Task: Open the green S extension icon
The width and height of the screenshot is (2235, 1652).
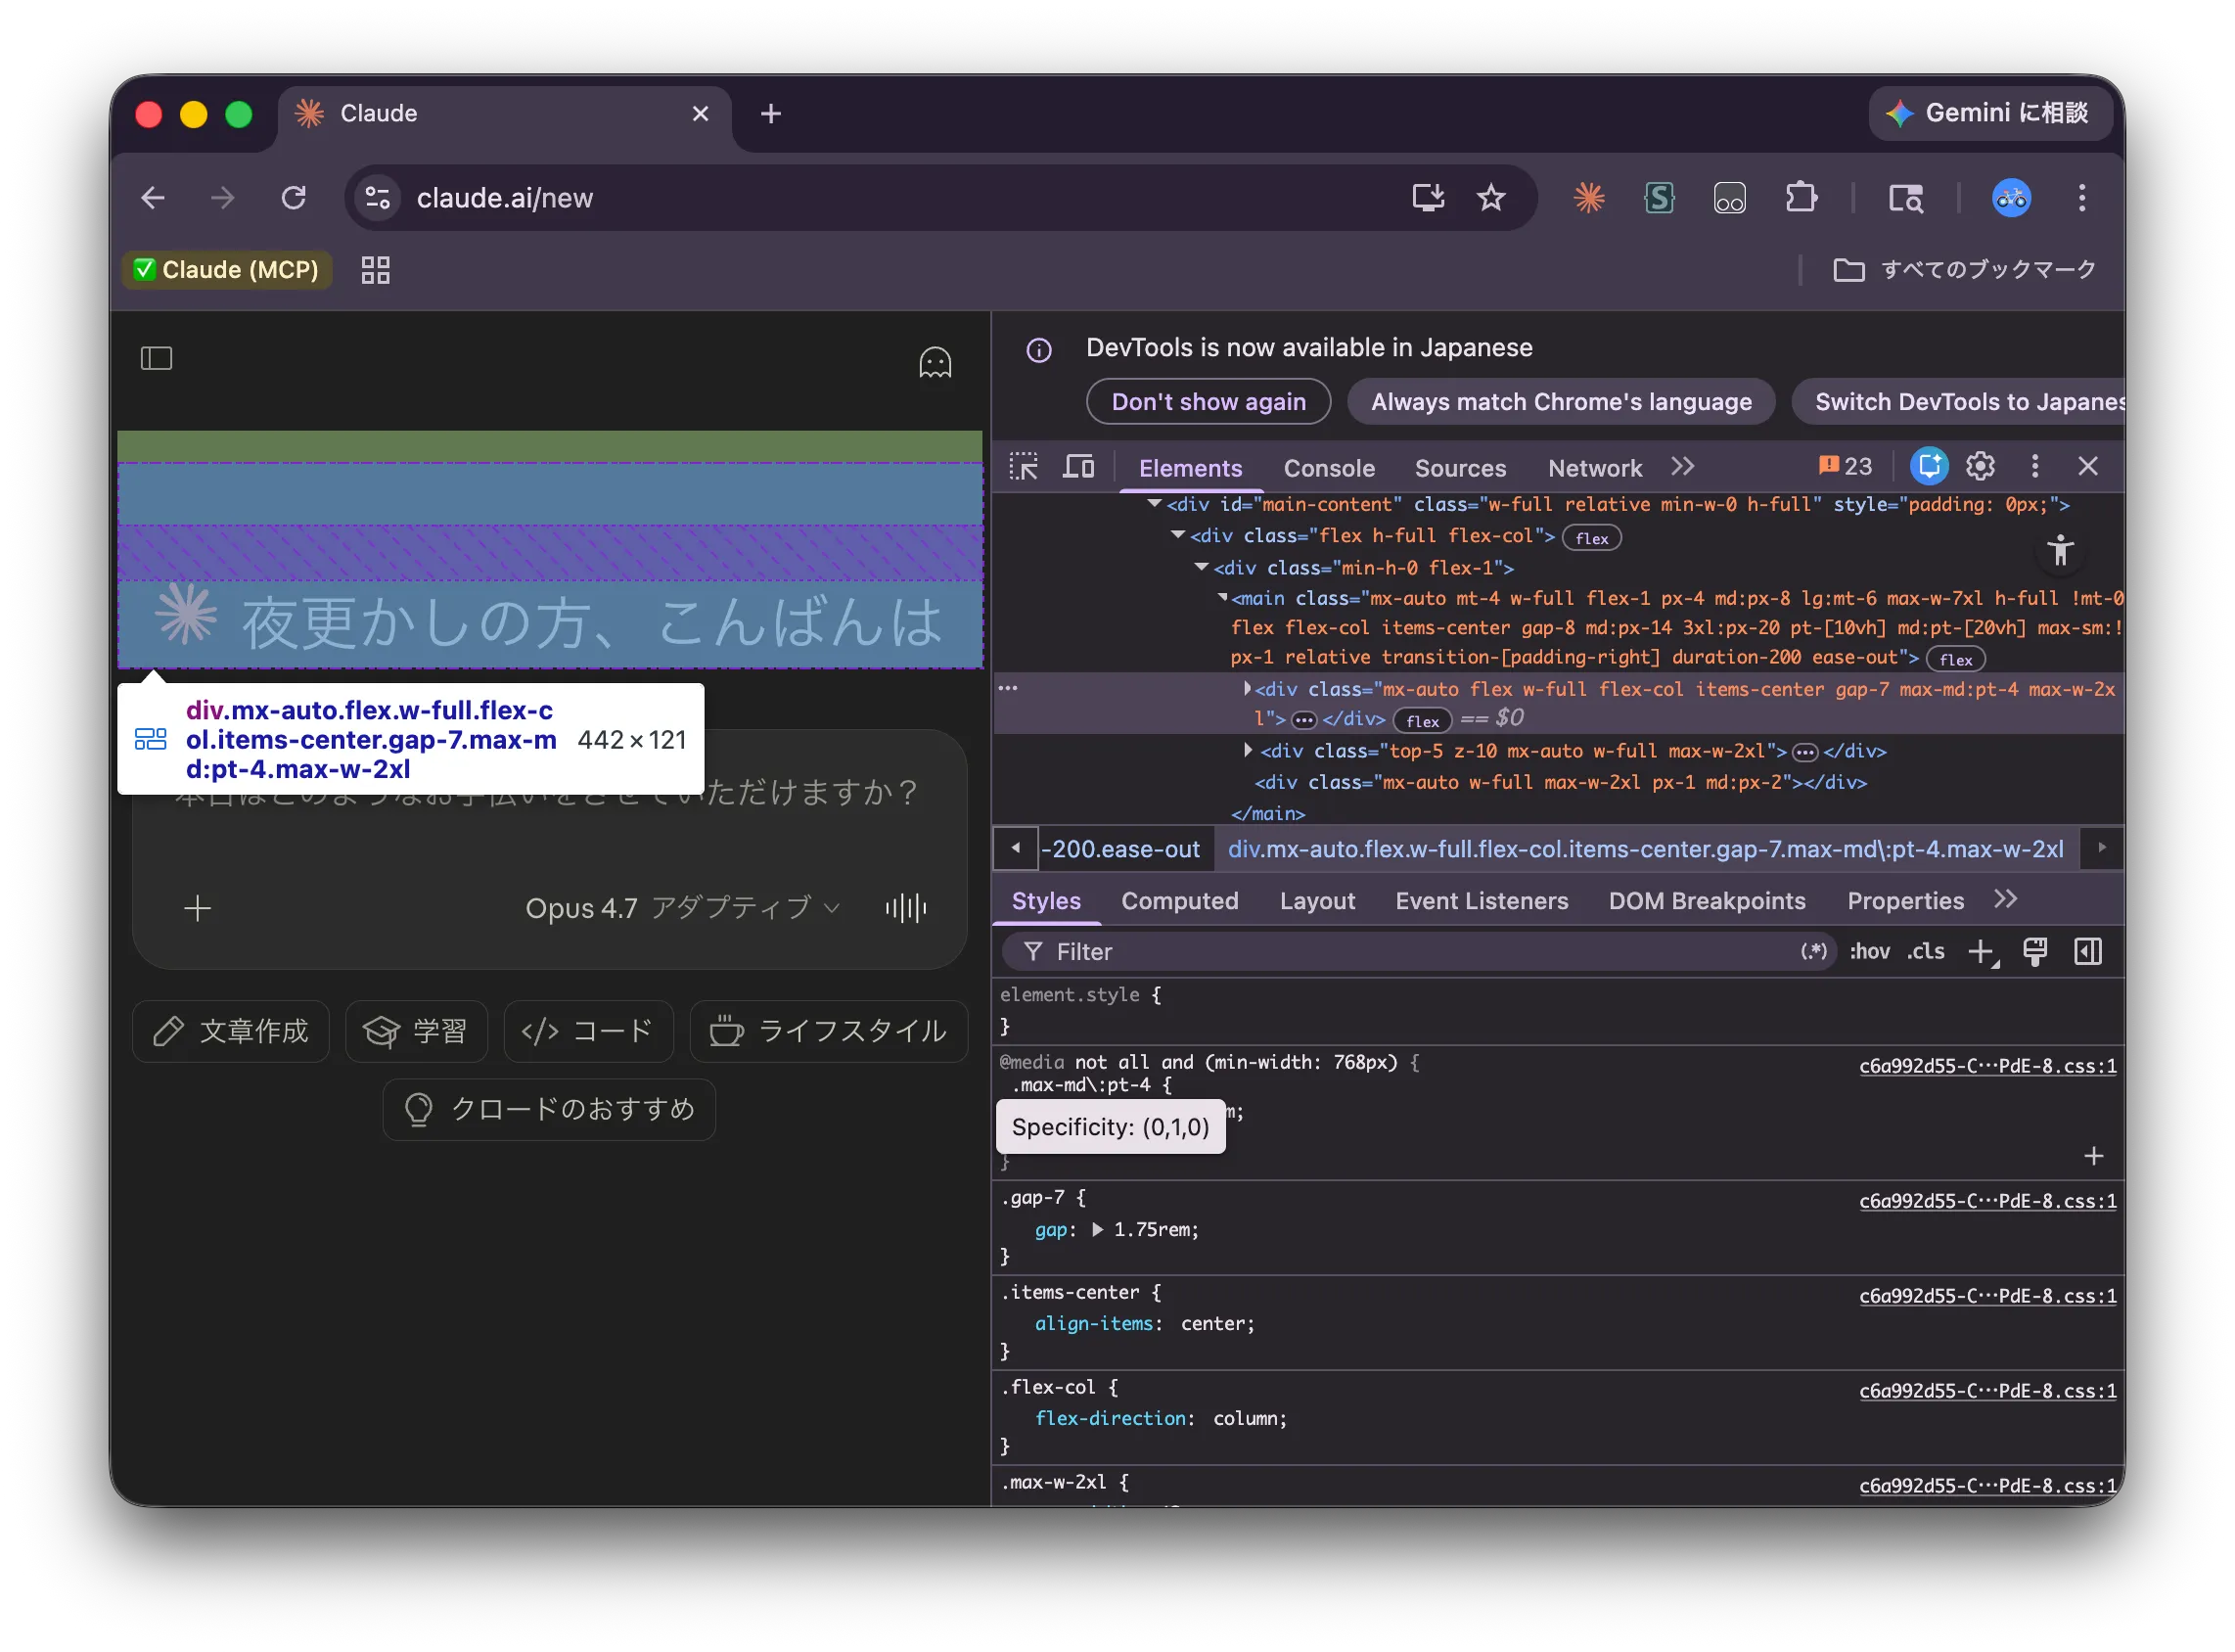Action: click(x=1658, y=198)
